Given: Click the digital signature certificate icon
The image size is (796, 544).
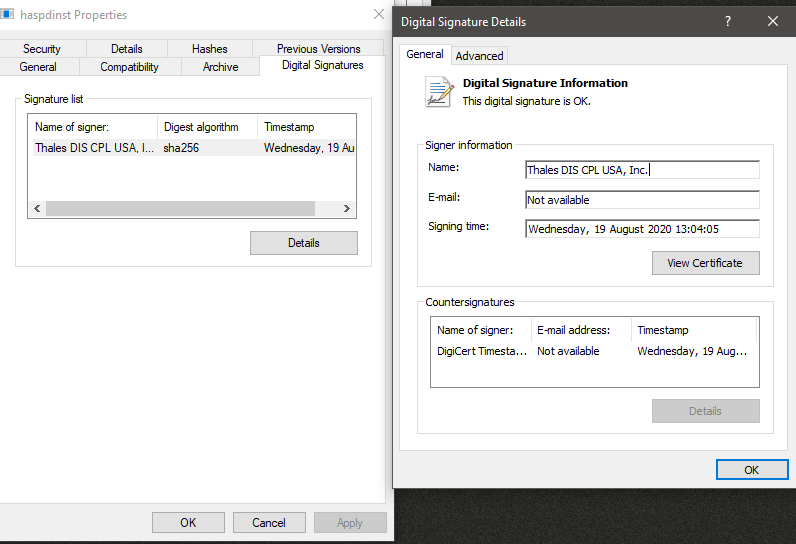Looking at the screenshot, I should coord(439,91).
